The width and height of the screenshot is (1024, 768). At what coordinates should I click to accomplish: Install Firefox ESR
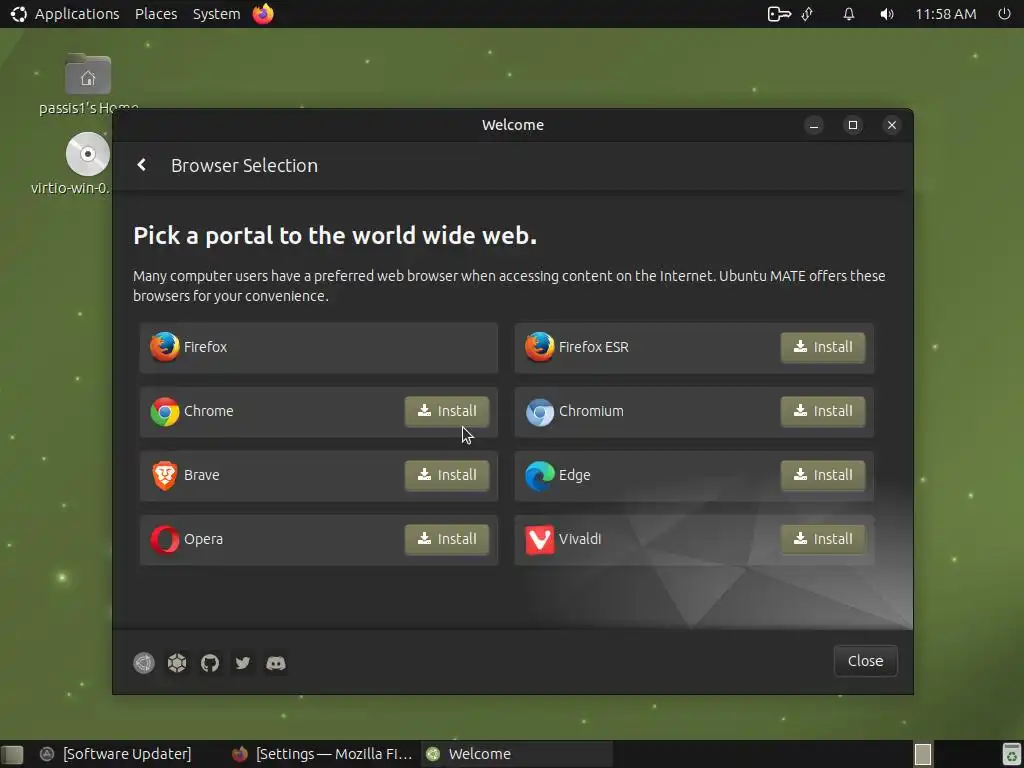(x=822, y=347)
